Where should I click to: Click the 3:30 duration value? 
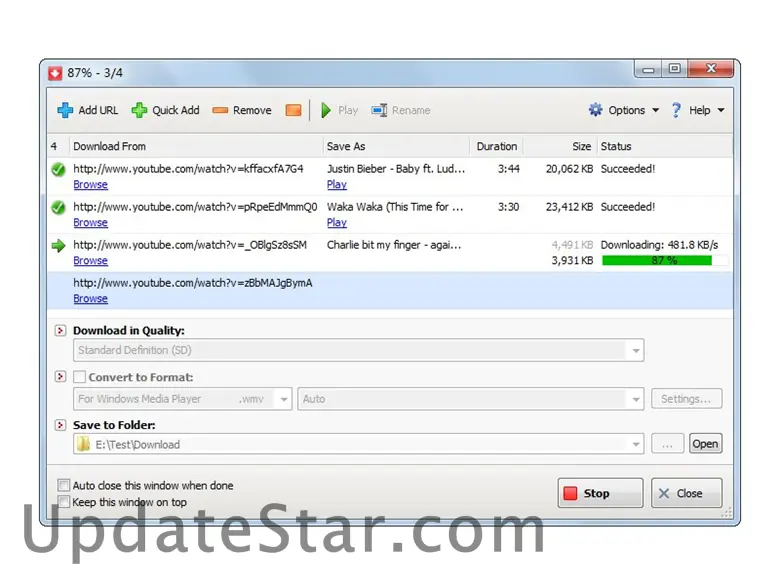pyautogui.click(x=509, y=207)
